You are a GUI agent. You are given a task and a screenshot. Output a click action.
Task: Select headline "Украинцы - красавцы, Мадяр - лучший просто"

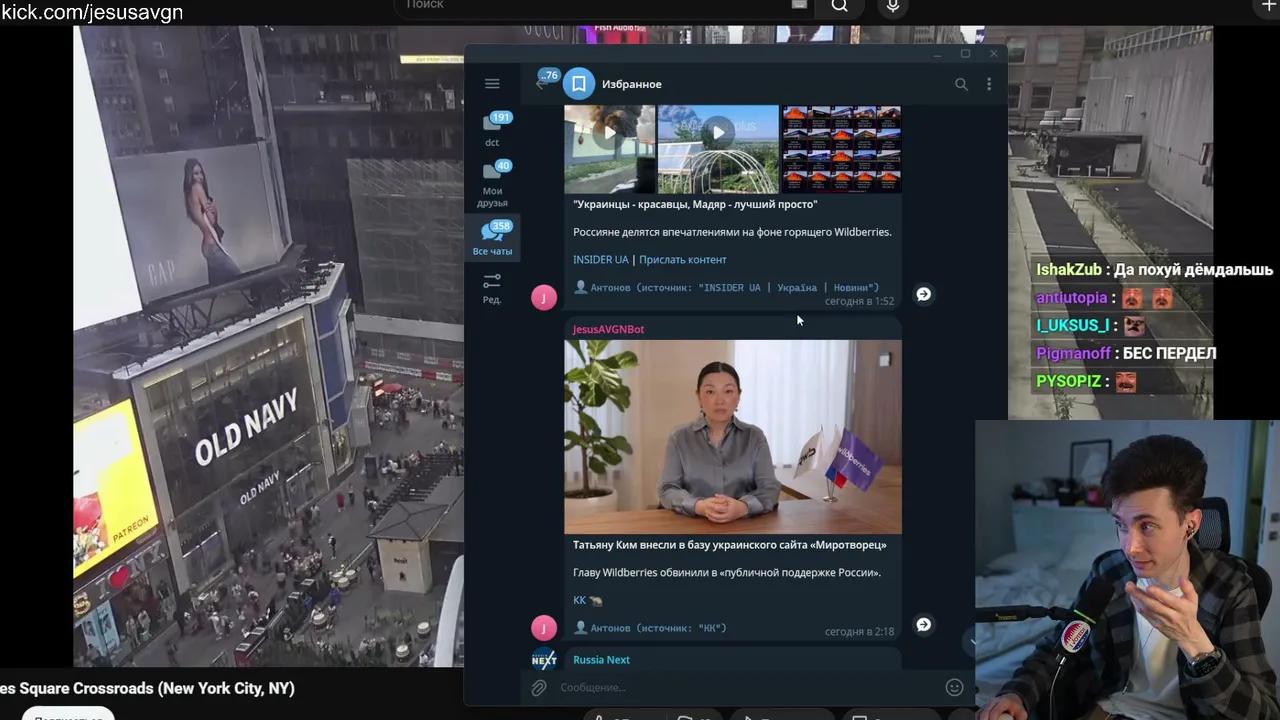tap(695, 204)
